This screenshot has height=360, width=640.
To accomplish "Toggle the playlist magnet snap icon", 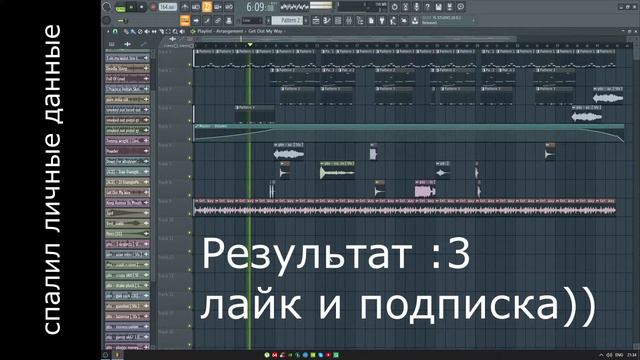I will [x=115, y=31].
